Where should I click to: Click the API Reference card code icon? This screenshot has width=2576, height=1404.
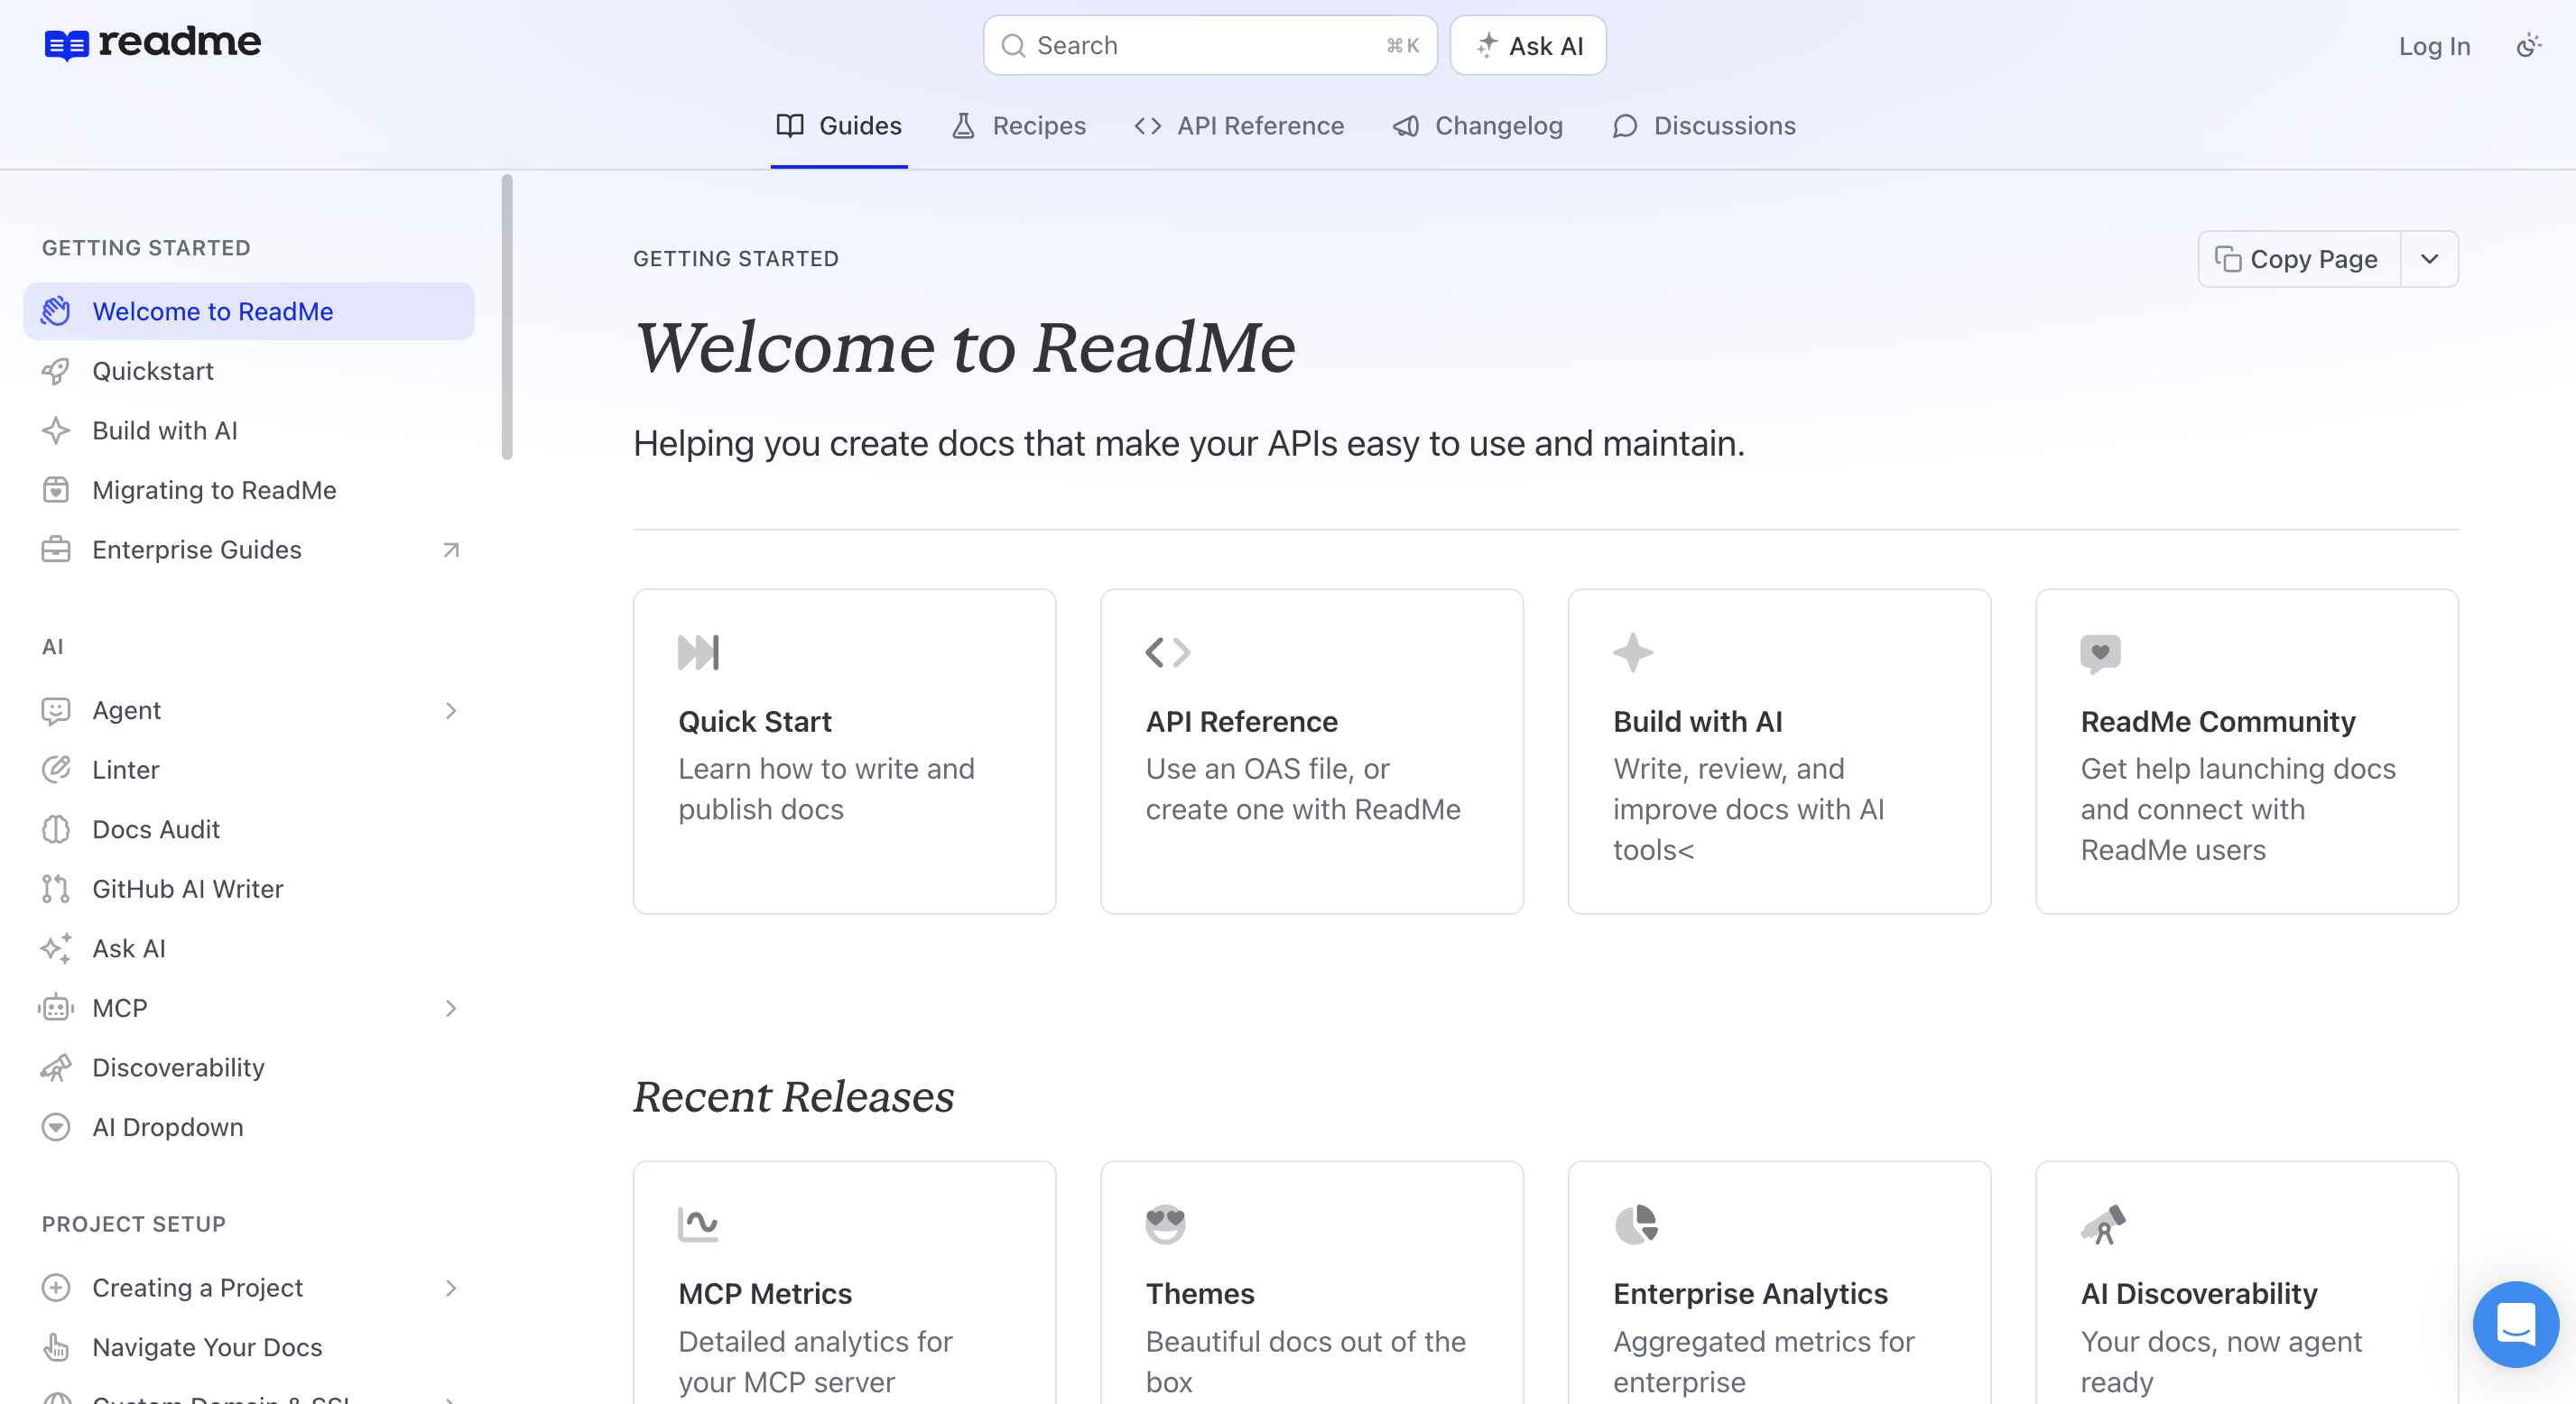coord(1167,652)
